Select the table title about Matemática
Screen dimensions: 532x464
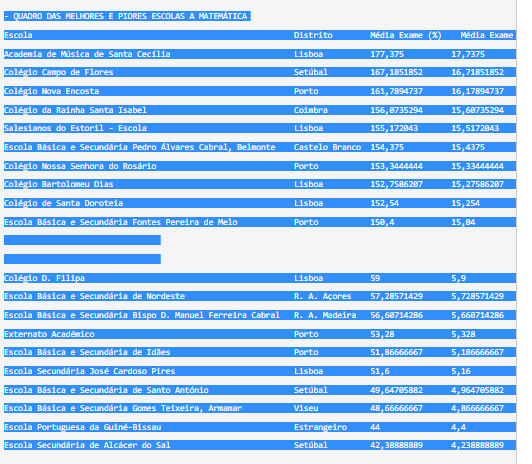[x=127, y=16]
